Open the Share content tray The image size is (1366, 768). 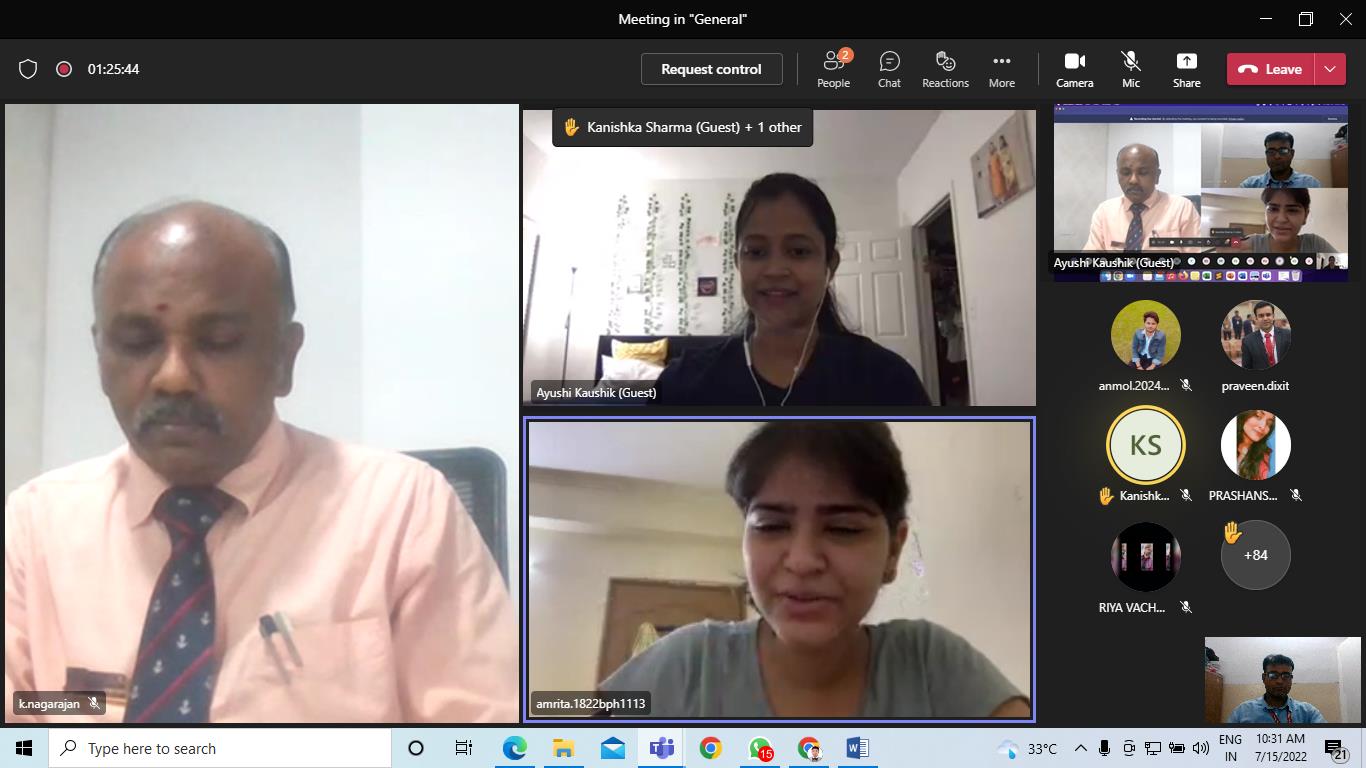click(x=1186, y=69)
